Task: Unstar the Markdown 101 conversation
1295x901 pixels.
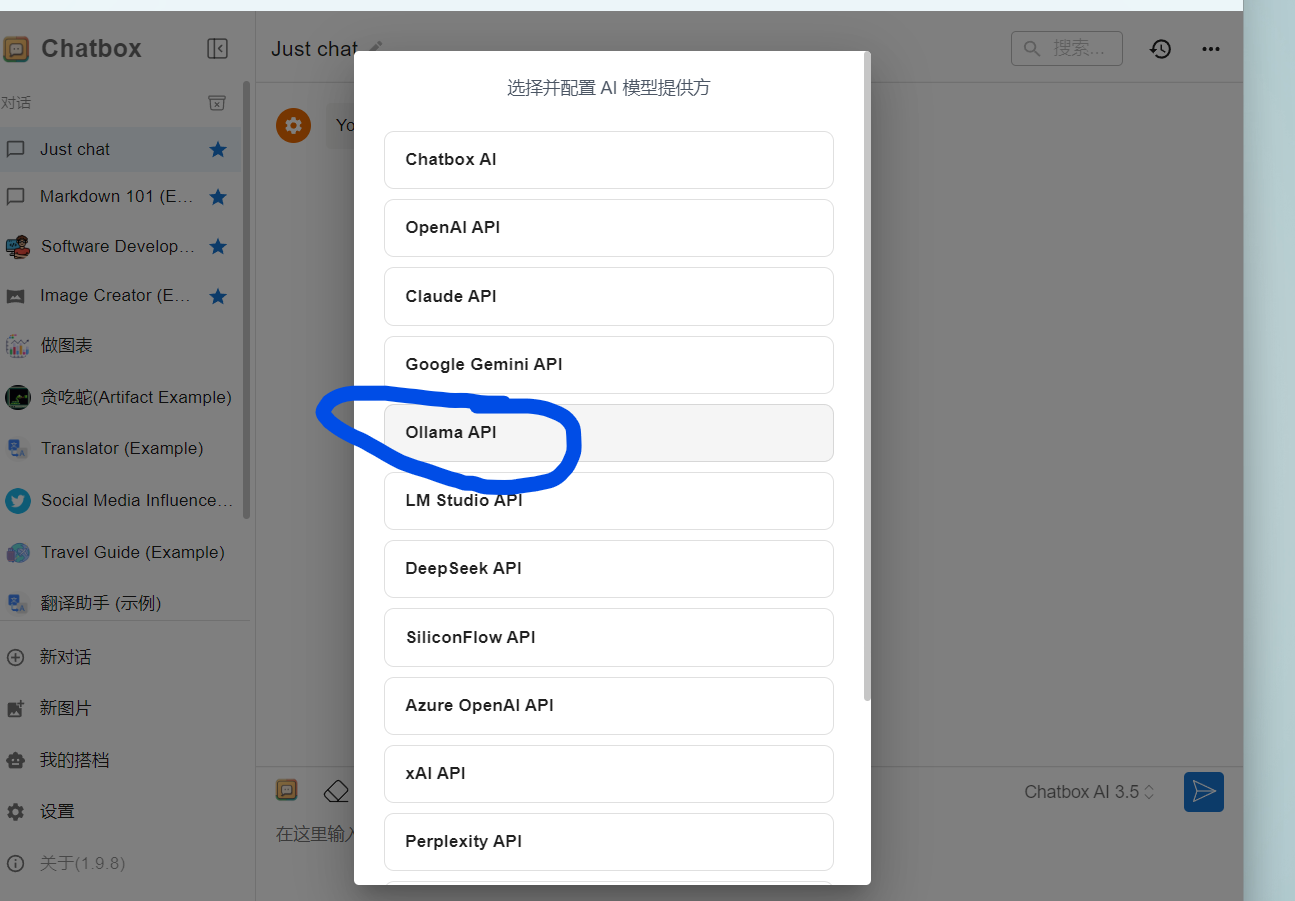Action: [x=218, y=197]
